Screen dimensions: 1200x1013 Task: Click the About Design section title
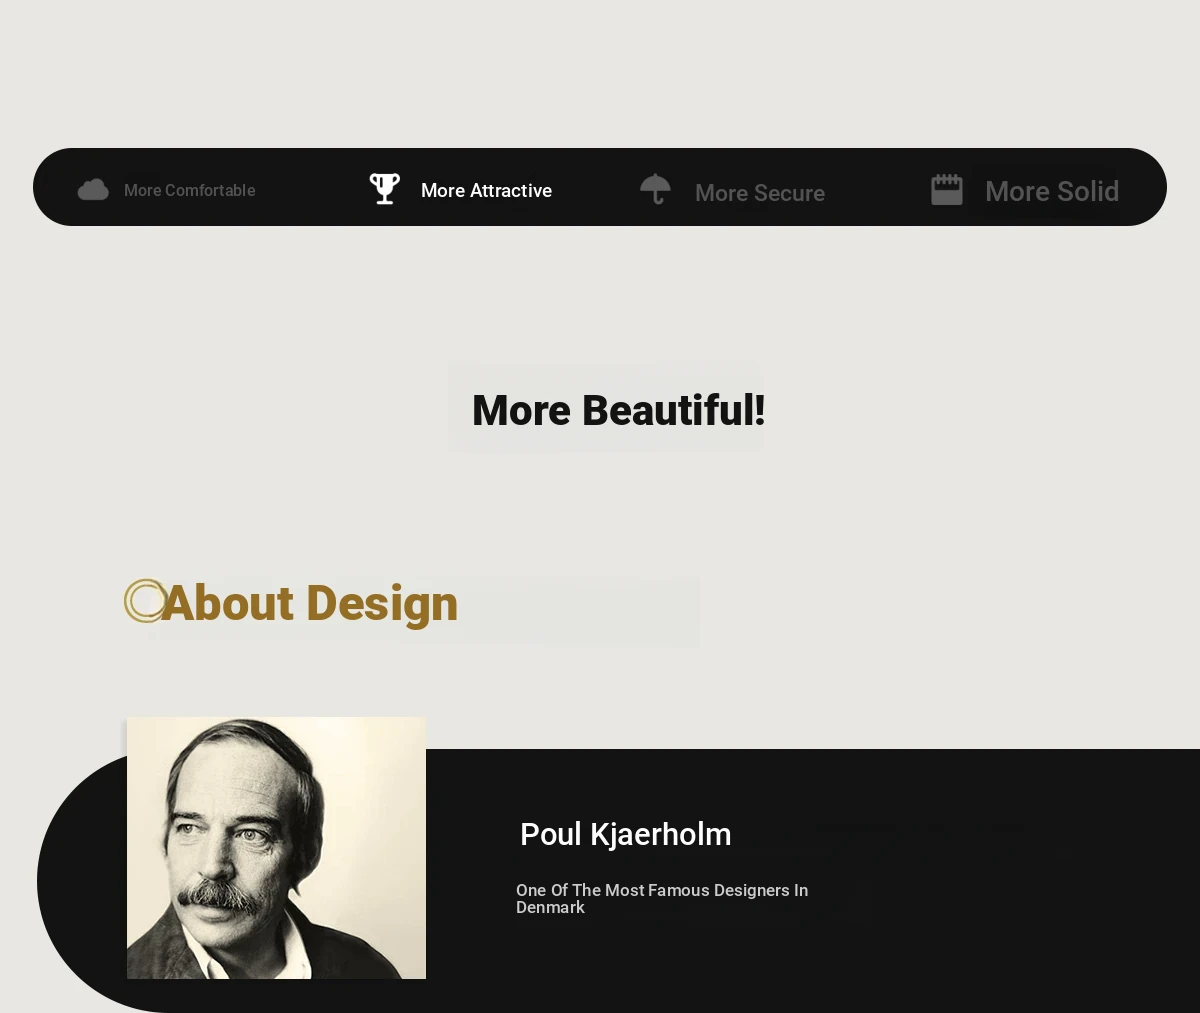coord(310,603)
